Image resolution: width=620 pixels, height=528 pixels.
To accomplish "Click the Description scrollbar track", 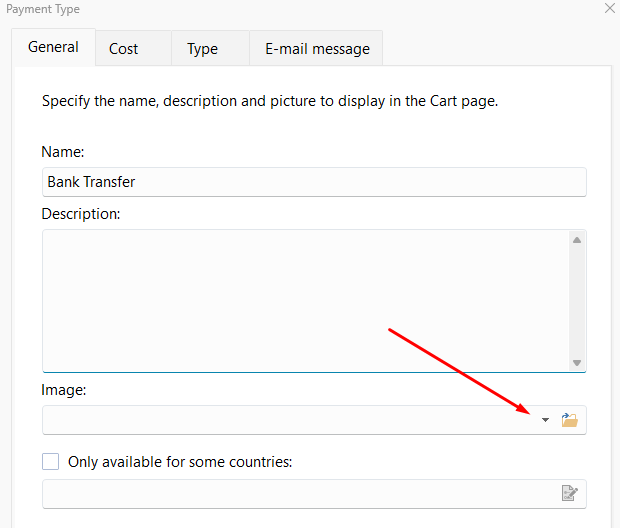I will pos(577,300).
